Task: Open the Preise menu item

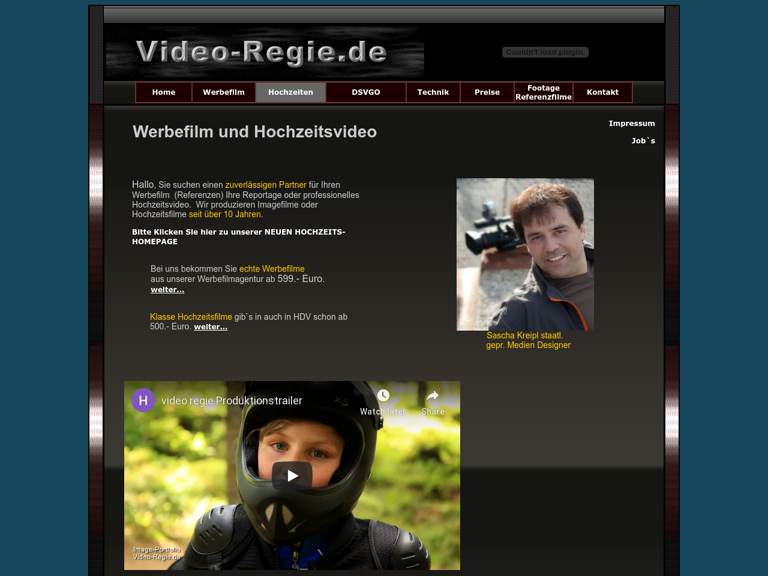Action: coord(487,92)
